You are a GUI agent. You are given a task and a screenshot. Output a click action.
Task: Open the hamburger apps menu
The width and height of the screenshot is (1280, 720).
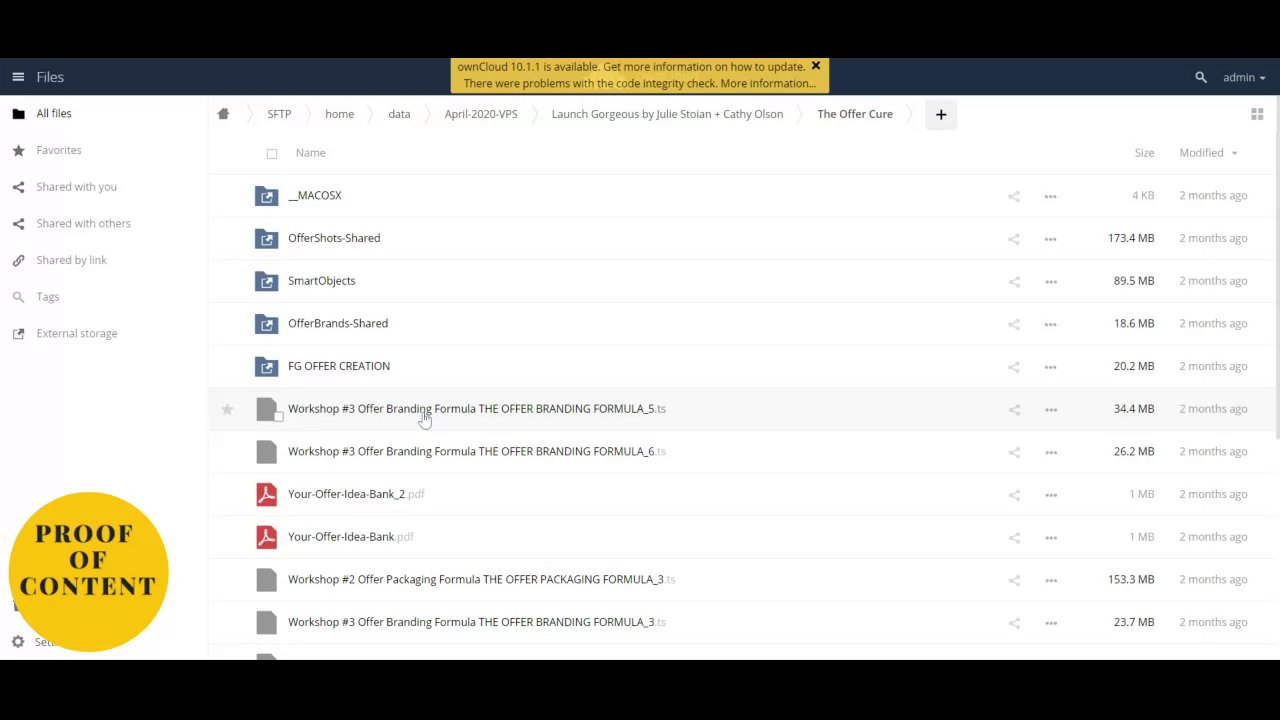coord(18,77)
